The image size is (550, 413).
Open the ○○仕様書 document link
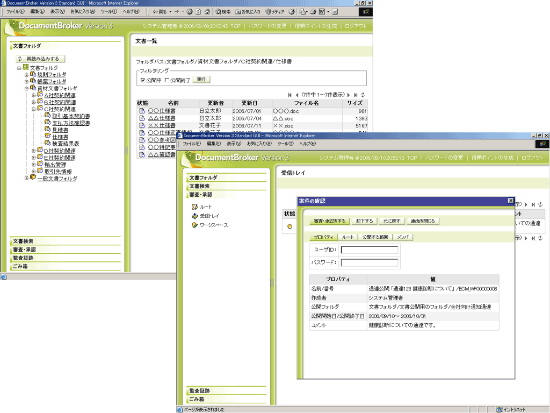coord(162,111)
